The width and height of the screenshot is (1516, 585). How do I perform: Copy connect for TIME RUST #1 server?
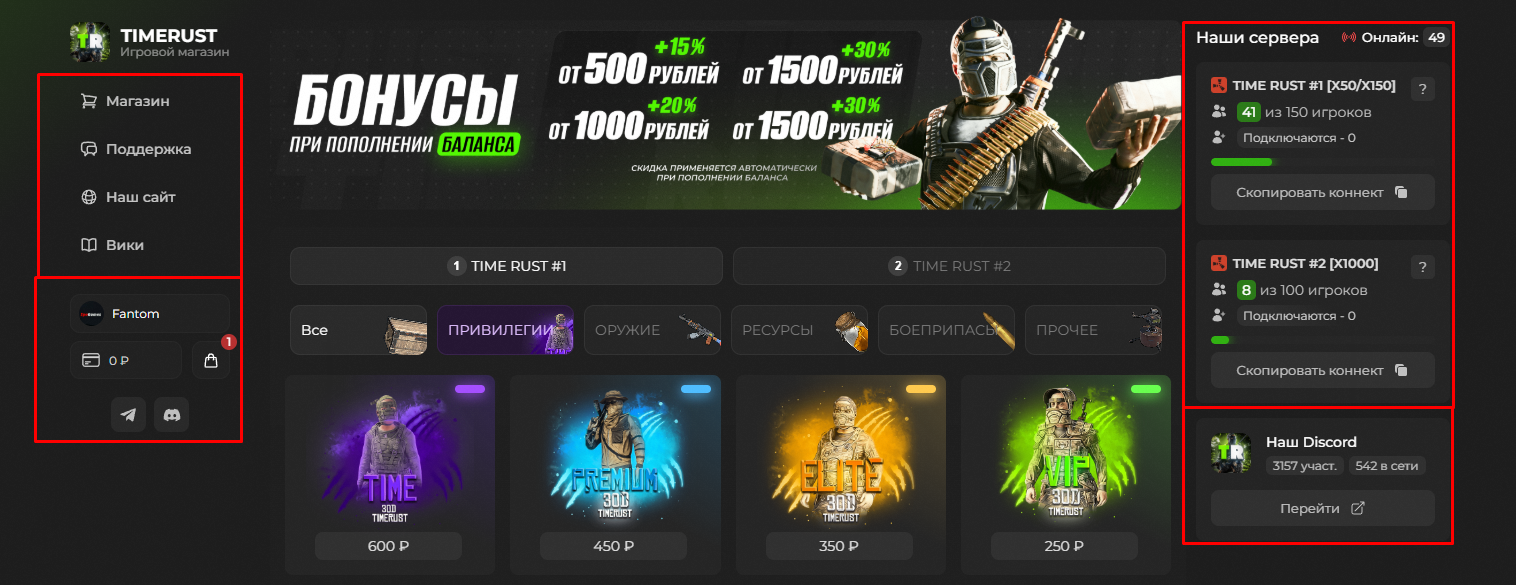1322,192
